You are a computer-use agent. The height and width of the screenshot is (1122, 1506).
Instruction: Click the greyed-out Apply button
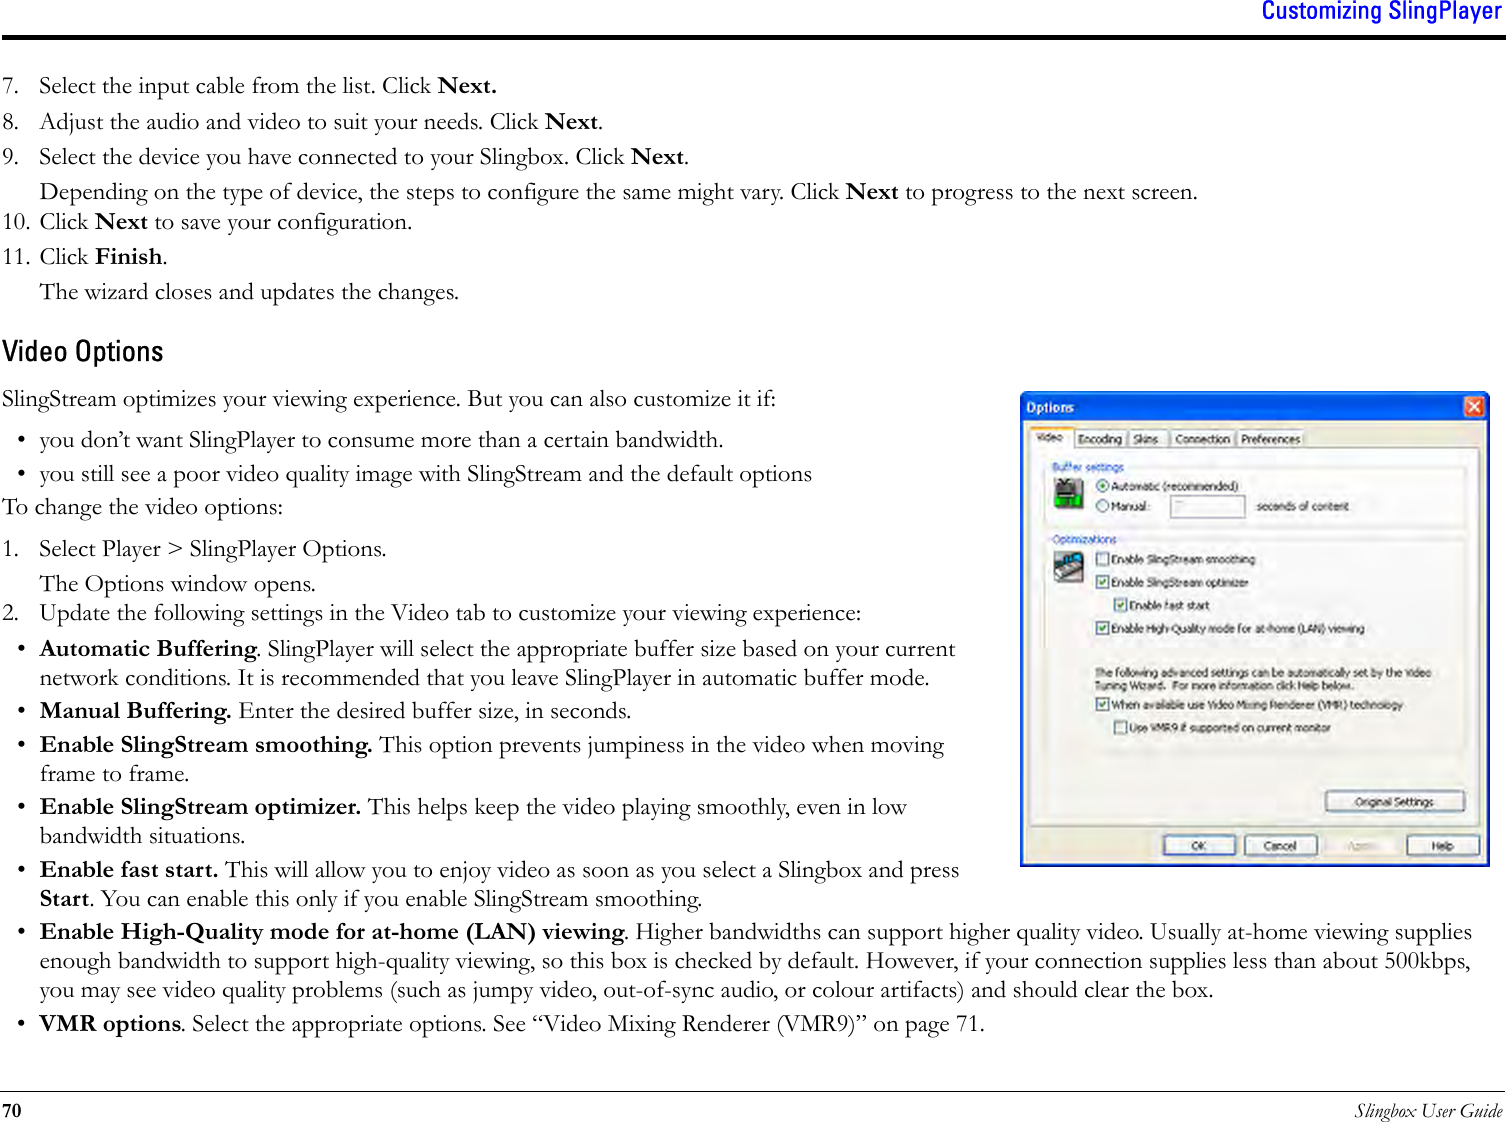pos(1360,846)
